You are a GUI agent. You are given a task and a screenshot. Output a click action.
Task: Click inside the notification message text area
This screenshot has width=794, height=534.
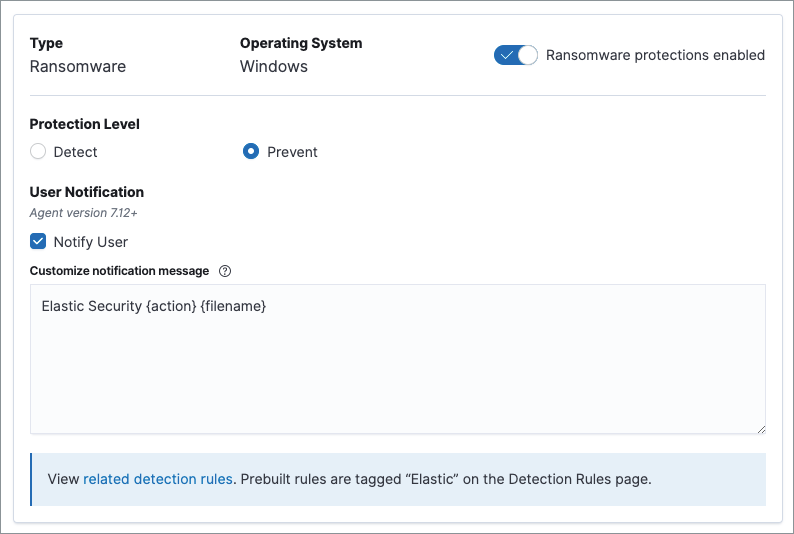click(397, 370)
